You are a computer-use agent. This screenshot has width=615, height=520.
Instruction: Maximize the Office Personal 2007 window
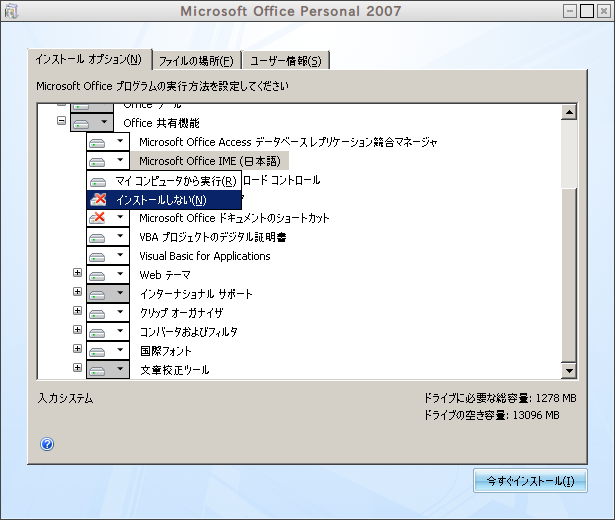coord(587,11)
